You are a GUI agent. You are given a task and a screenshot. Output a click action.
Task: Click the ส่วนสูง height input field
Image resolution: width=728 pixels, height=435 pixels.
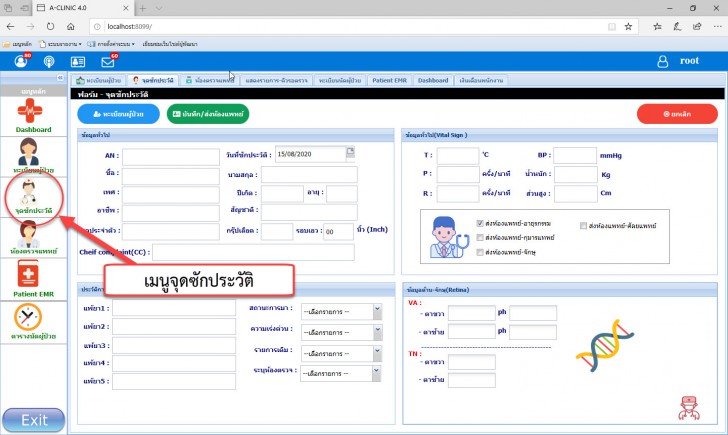point(576,194)
